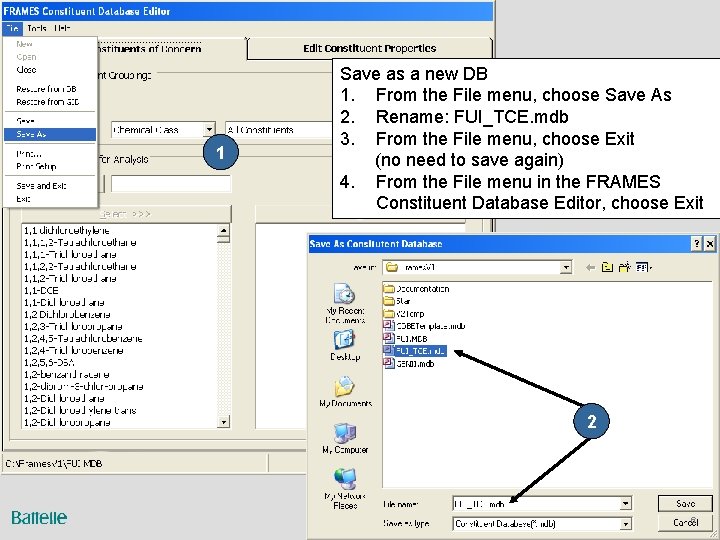720x540 pixels.
Task: Click scroll up arrow of constituent list
Action: tap(223, 230)
